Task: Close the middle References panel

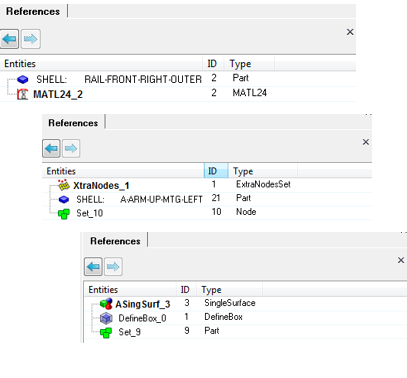Action: (366, 142)
